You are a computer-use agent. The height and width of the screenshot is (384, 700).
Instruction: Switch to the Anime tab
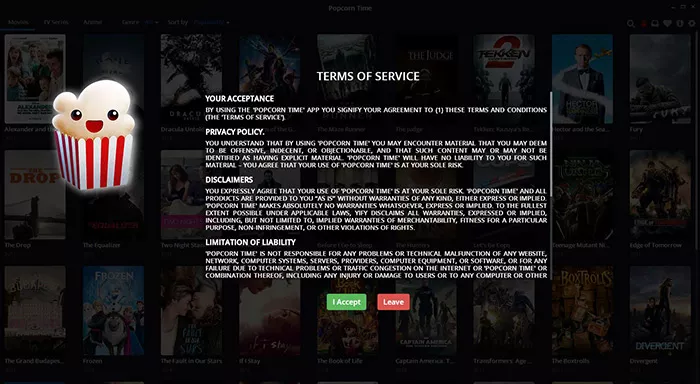pyautogui.click(x=92, y=22)
